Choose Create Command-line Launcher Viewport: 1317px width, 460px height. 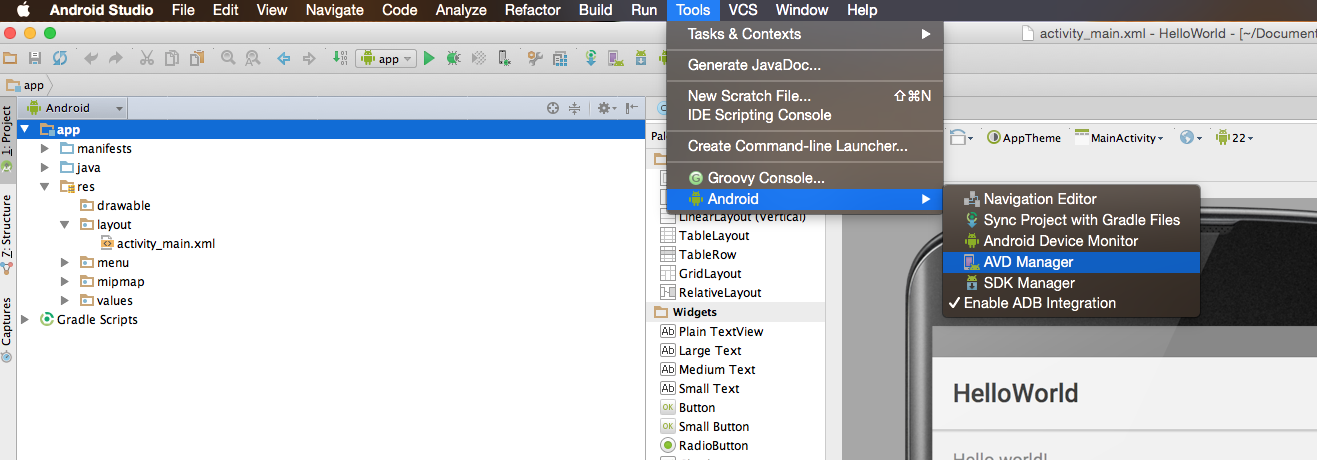(x=805, y=146)
